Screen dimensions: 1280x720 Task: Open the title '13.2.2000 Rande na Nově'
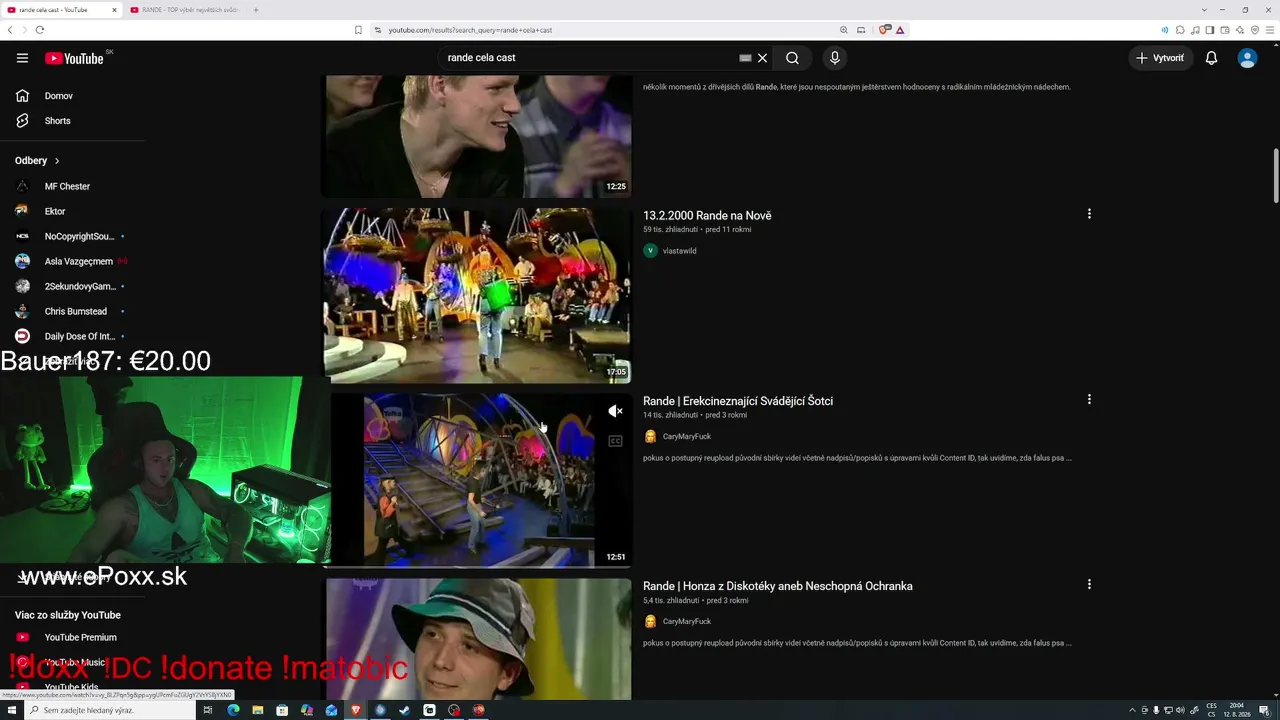pos(707,215)
